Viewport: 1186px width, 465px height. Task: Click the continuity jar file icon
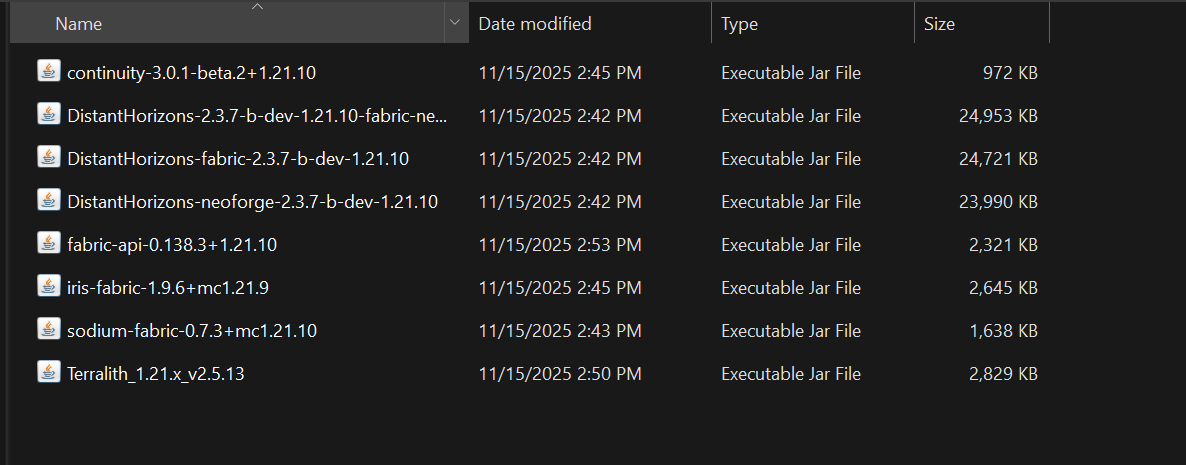click(x=48, y=71)
